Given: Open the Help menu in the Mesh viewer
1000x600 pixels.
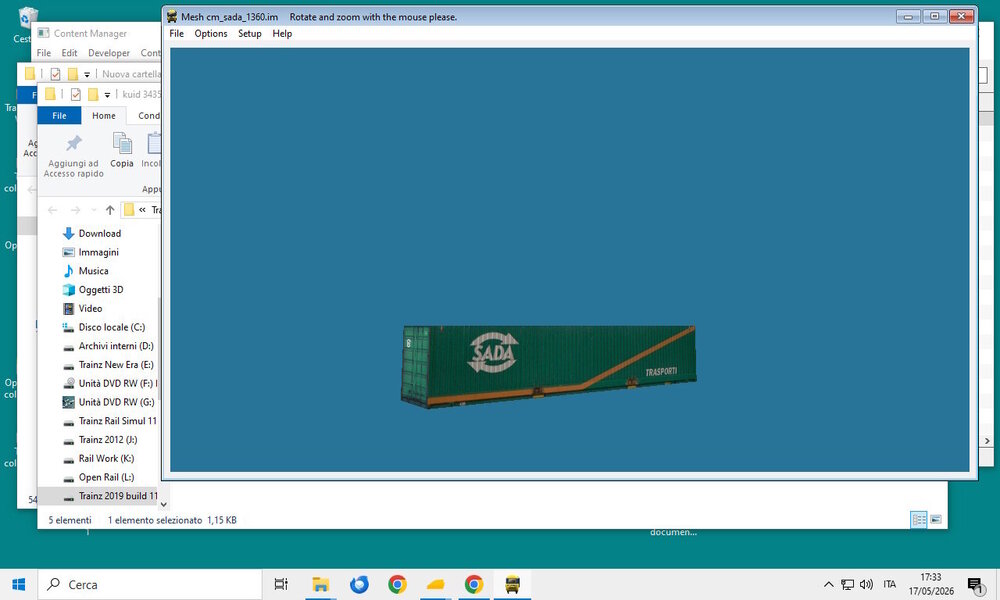Looking at the screenshot, I should 282,34.
